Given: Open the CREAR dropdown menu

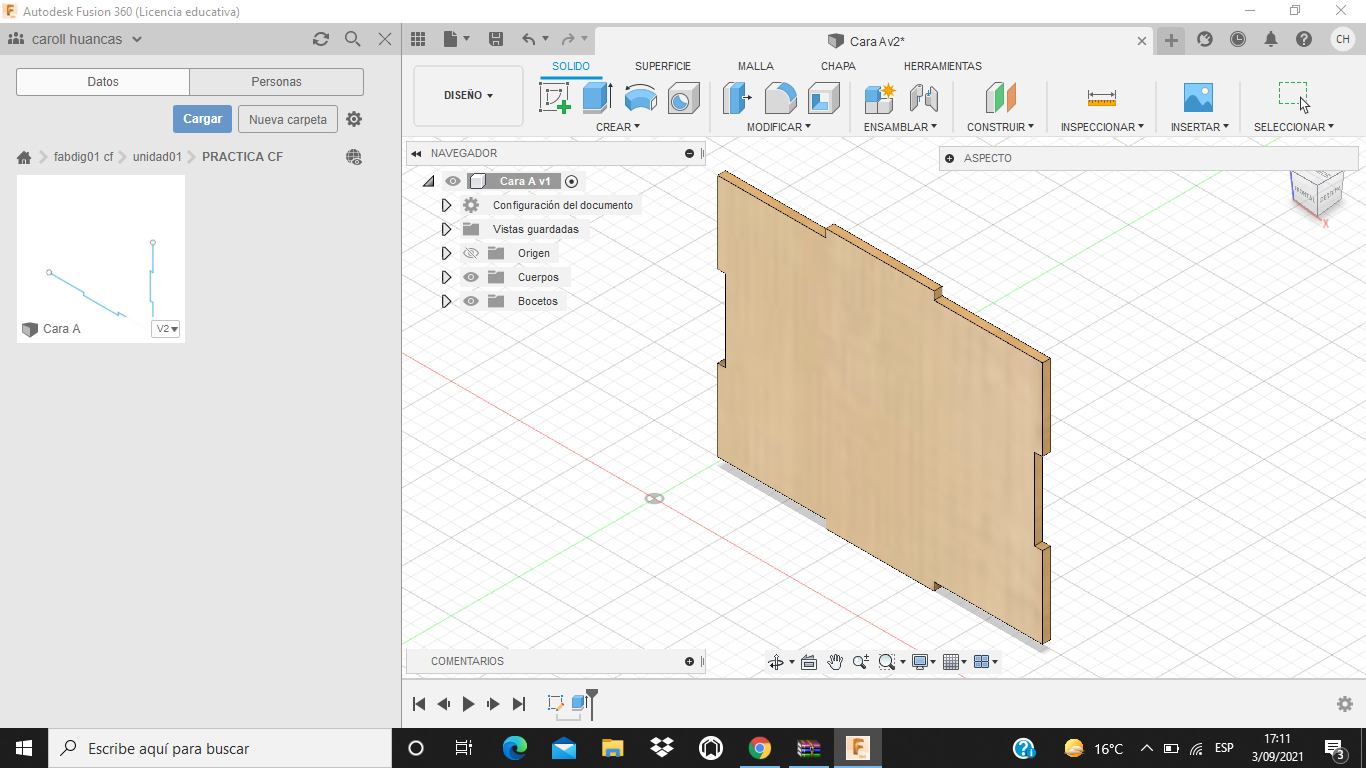Looking at the screenshot, I should (617, 127).
